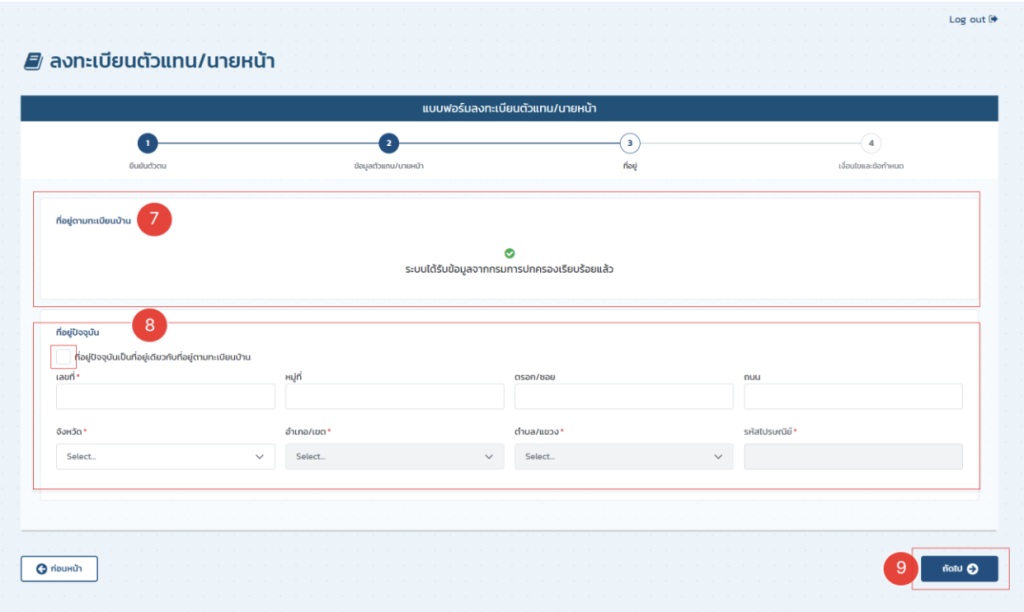Select step 1 ยืนยันตัวตน circle

coord(148,142)
